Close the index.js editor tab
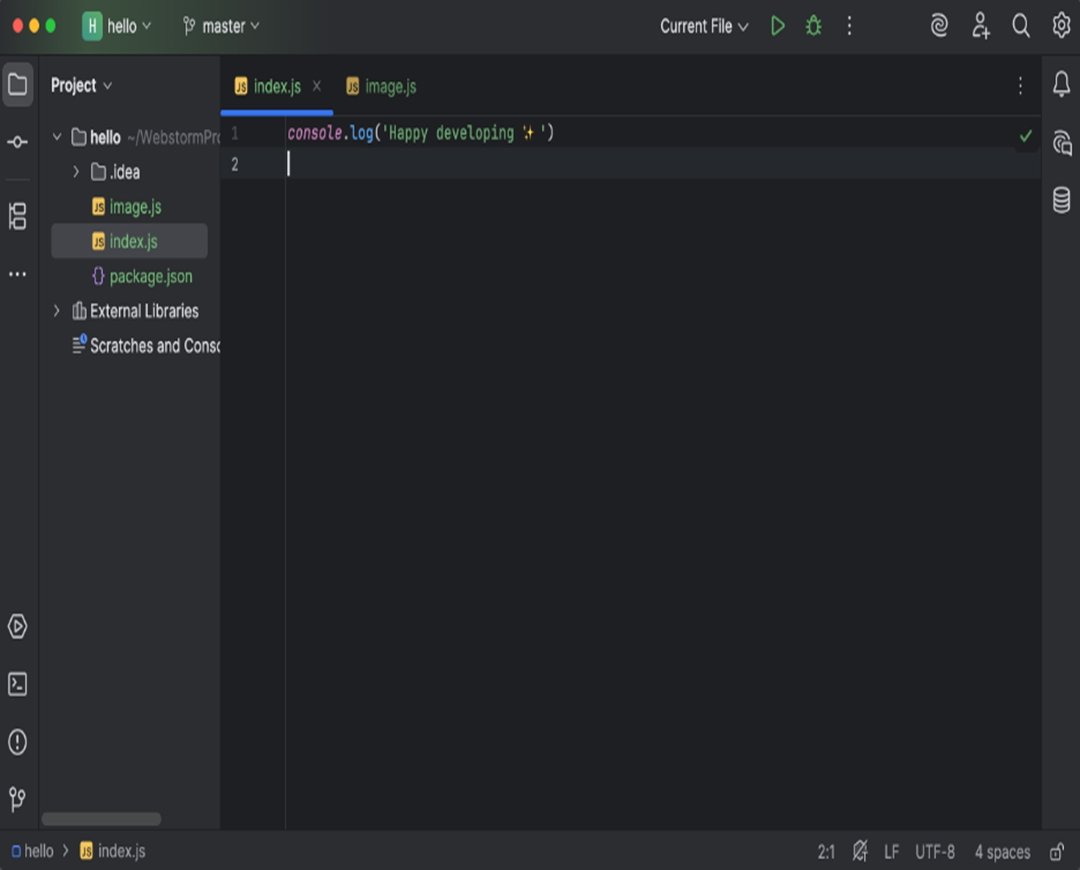The image size is (1080, 870). (317, 86)
